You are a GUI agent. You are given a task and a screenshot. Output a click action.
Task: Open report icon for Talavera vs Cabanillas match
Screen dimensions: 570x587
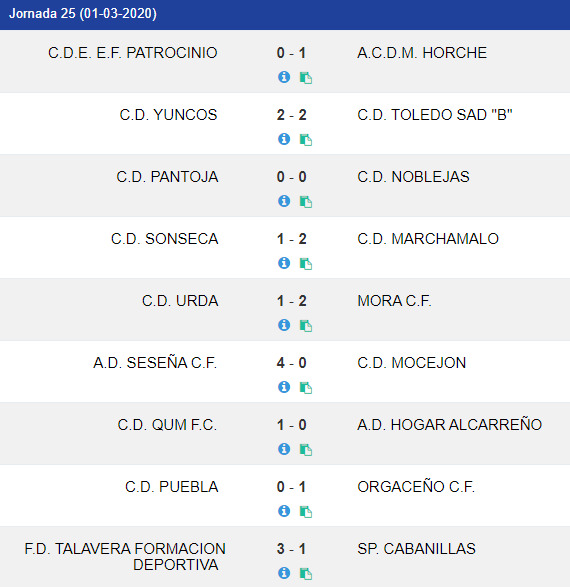click(x=306, y=574)
